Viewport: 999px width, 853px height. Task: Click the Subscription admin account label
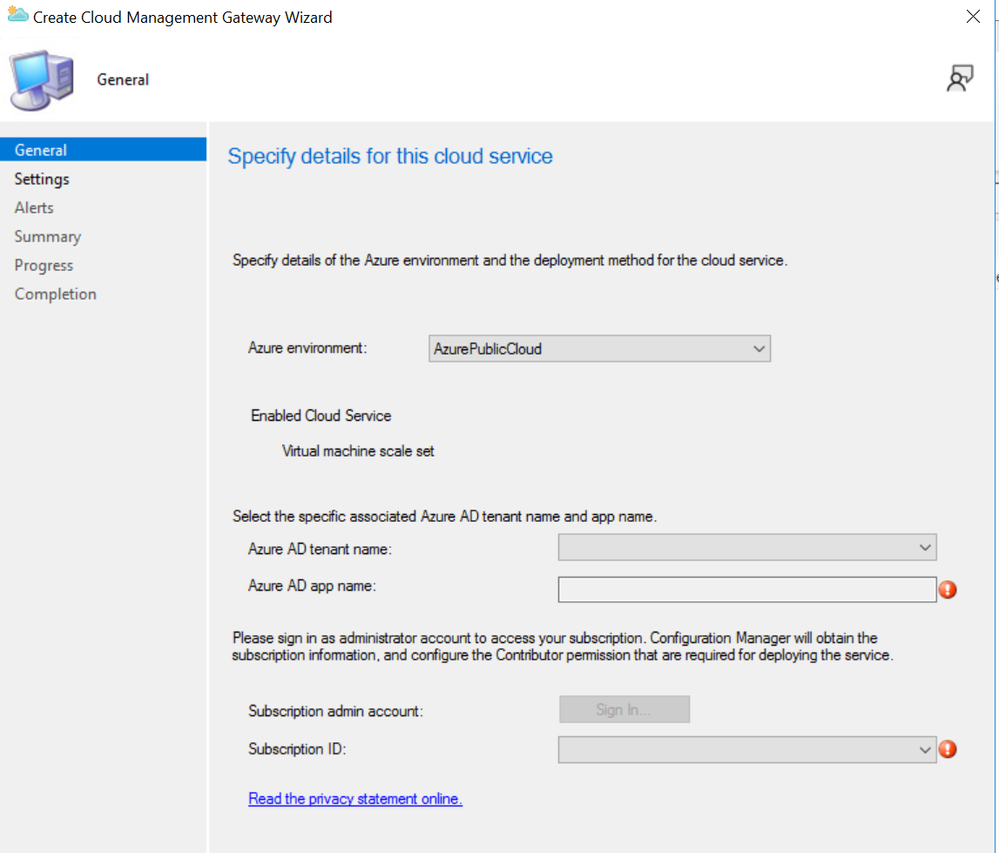336,711
